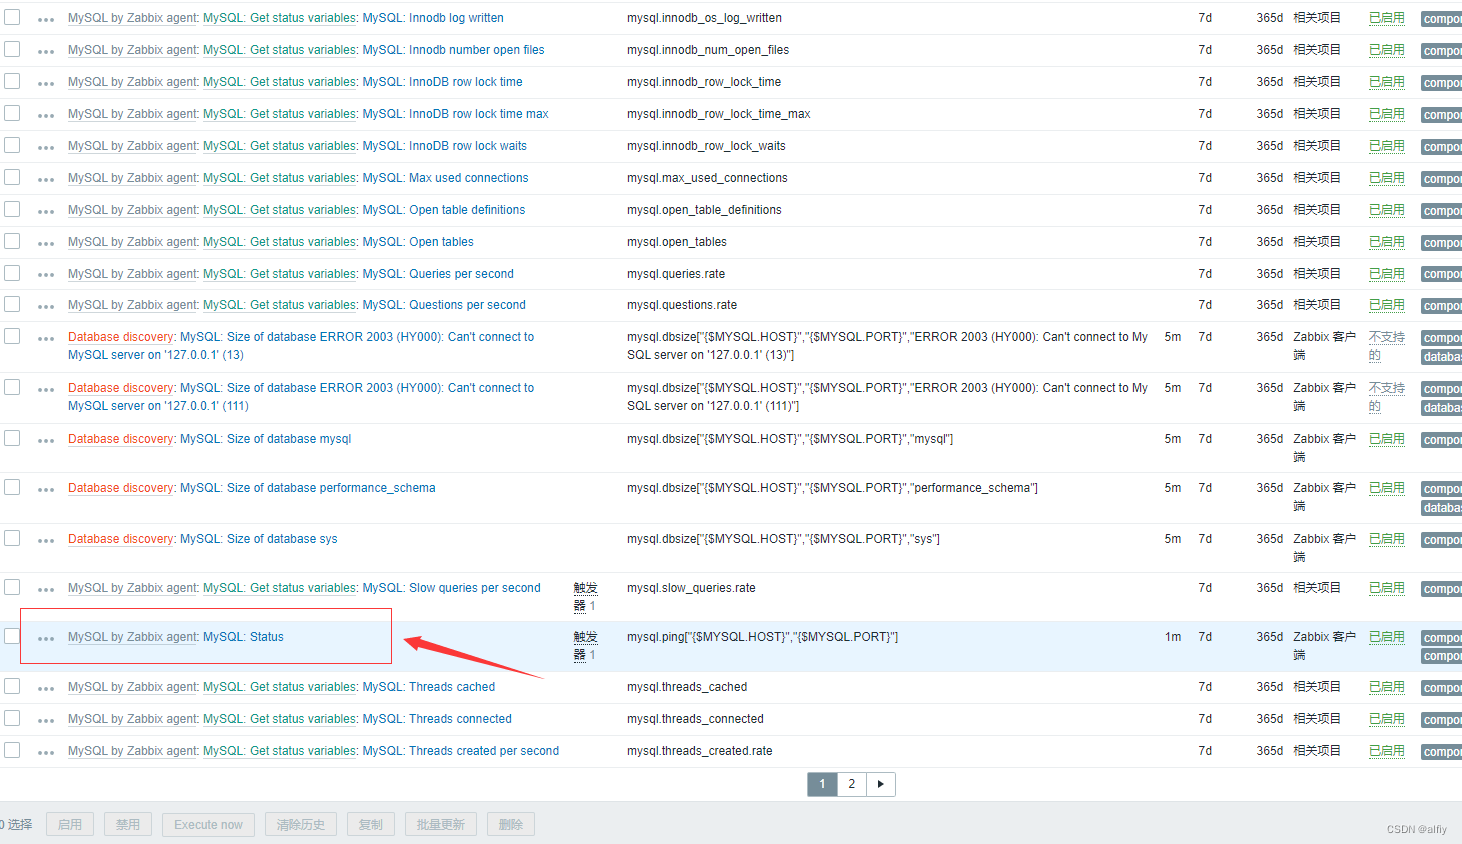Open the three-dot menu for Threads connected
The image size is (1462, 844).
[46, 721]
